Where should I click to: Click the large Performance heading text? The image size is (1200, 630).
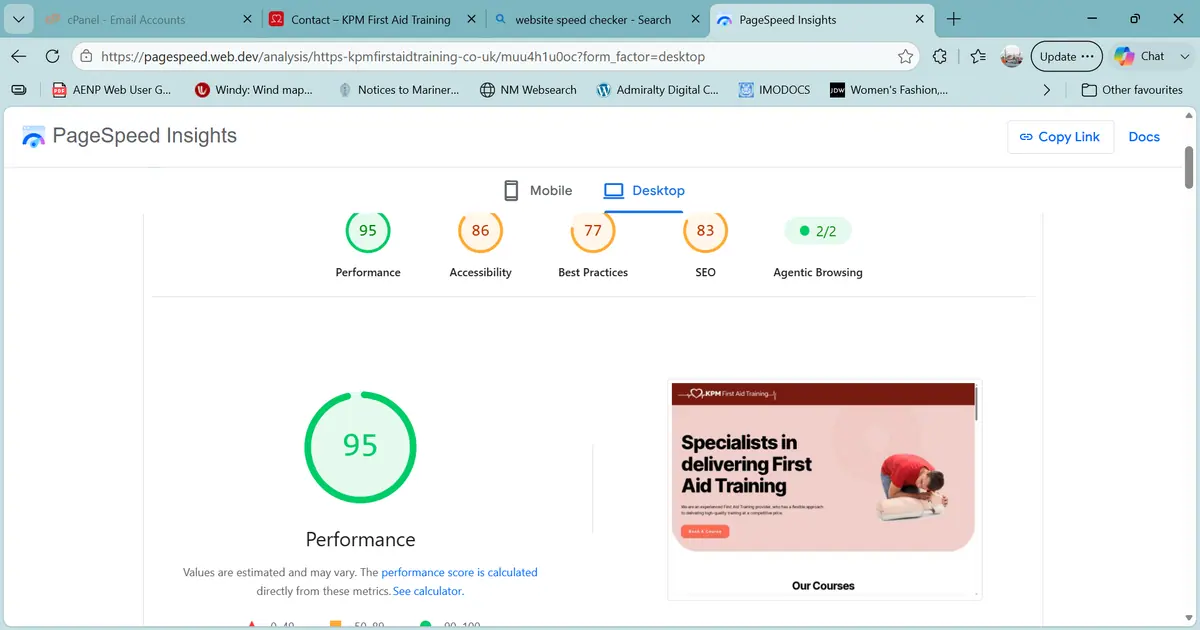pyautogui.click(x=360, y=540)
